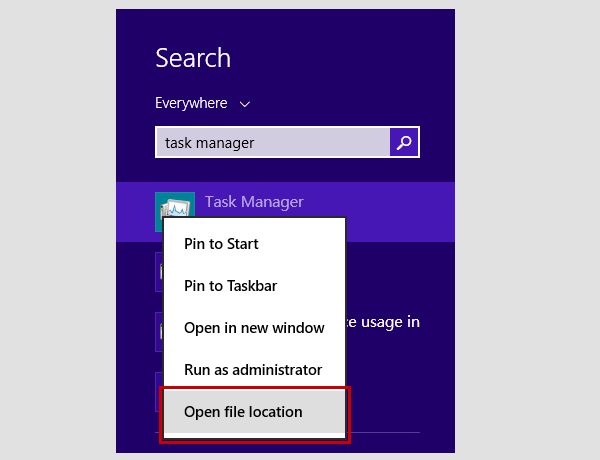Screen dimensions: 600x460
Task: Click inside the 'task manager' search field
Action: 273,142
